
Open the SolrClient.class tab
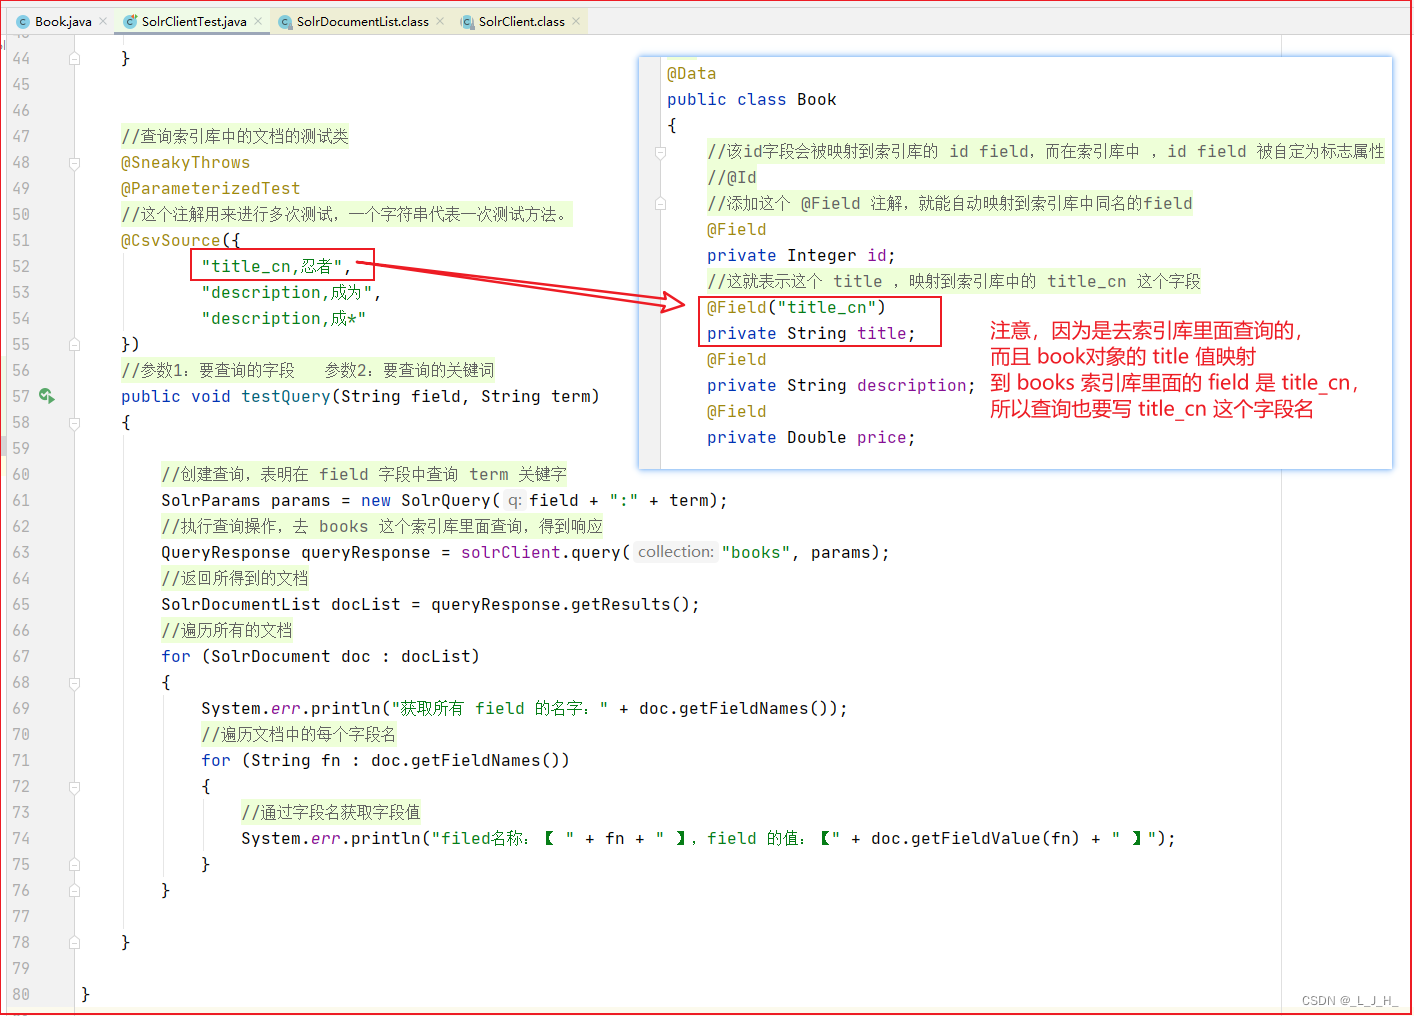[522, 21]
